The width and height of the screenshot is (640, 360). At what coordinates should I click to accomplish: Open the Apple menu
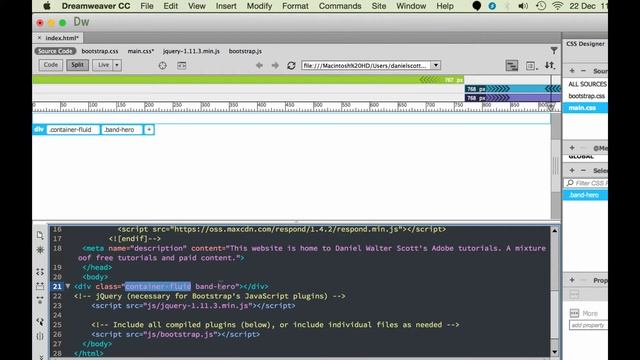[47, 6]
